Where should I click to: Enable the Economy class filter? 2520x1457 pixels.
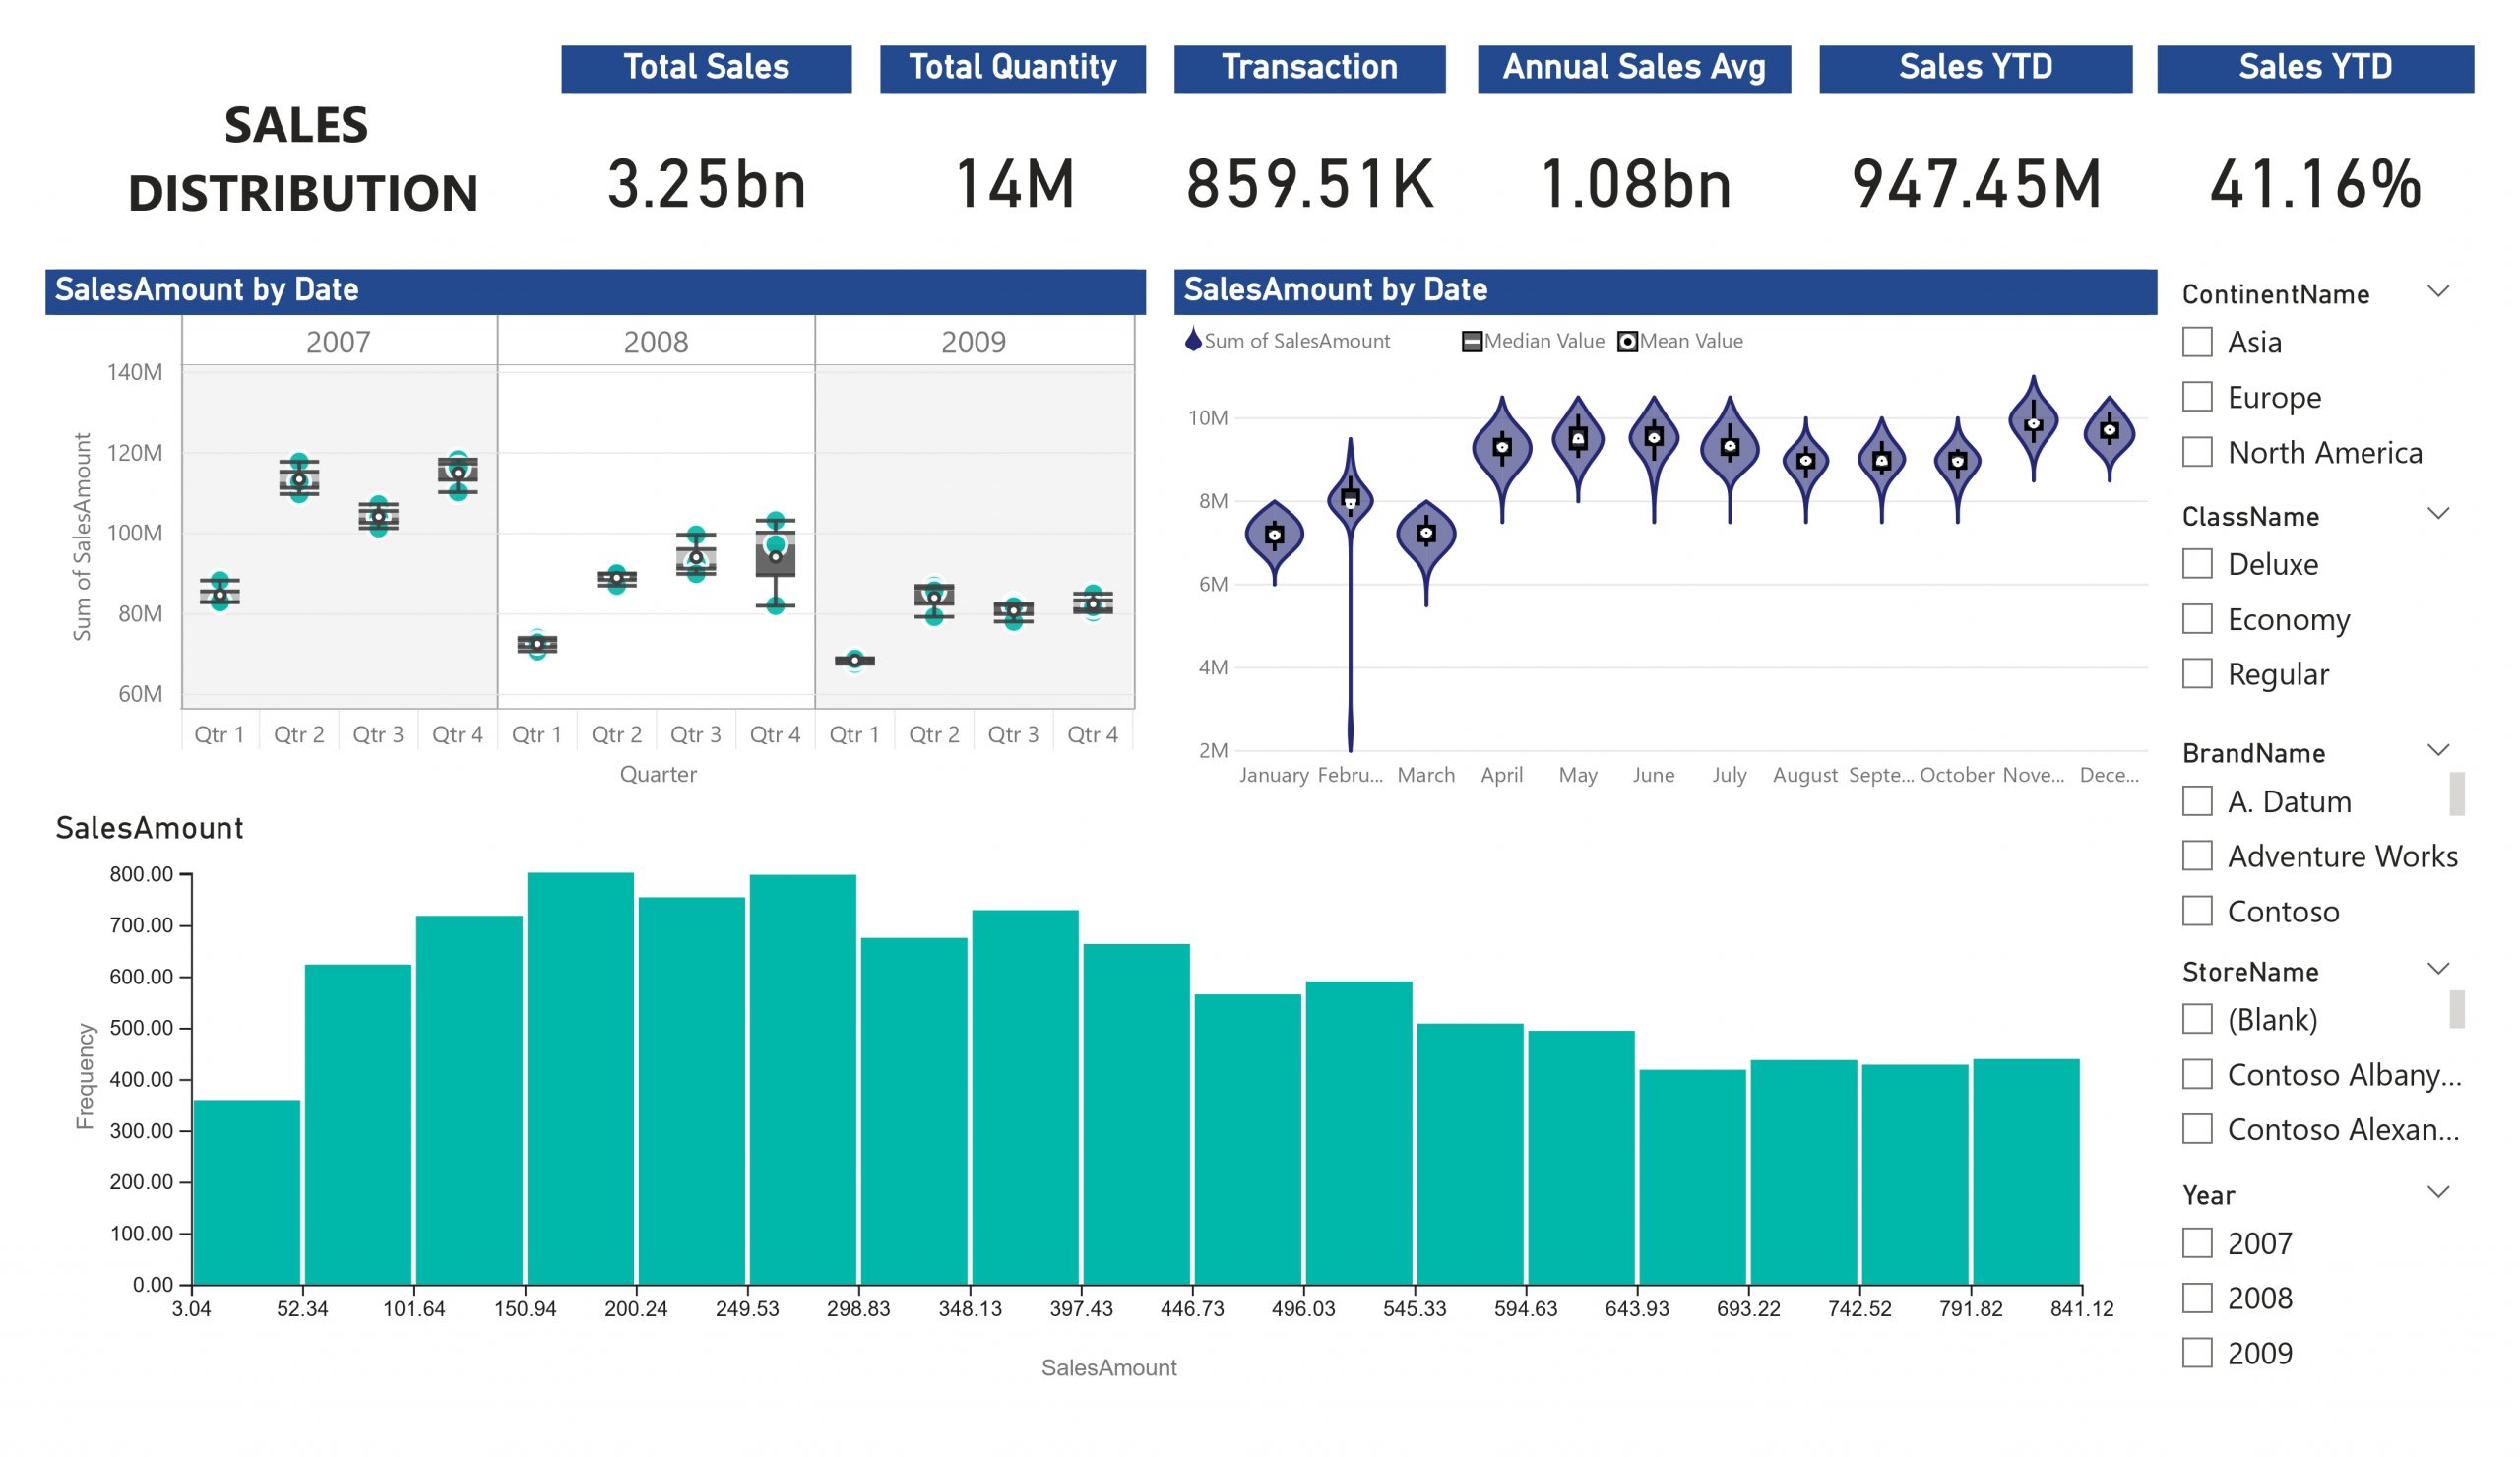(x=2197, y=619)
